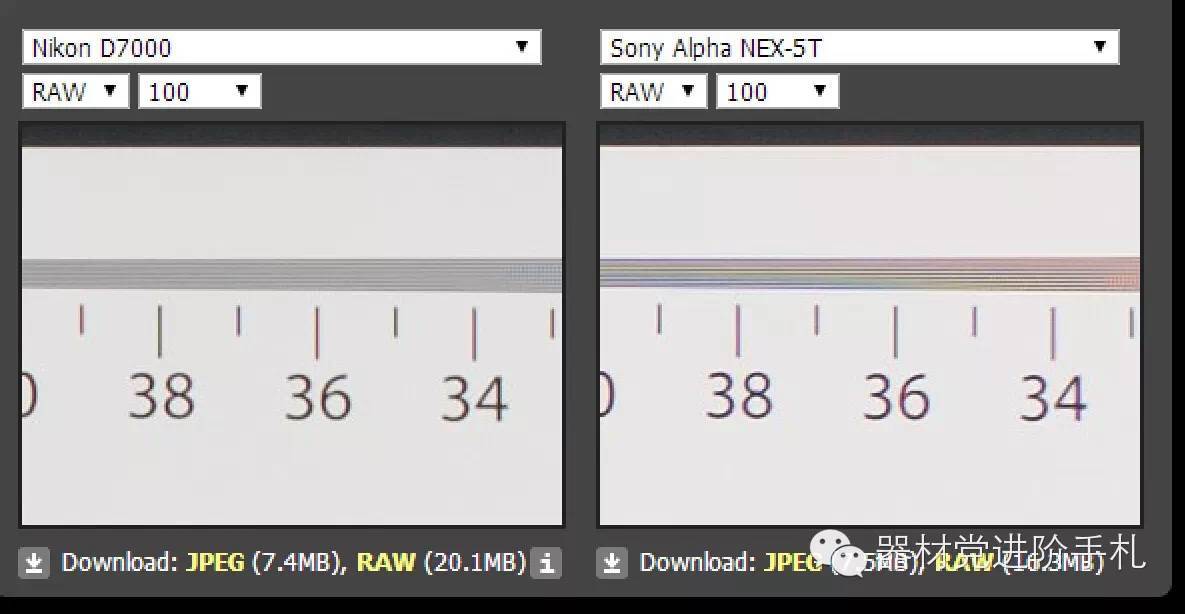Click the 器材党进阶手札 watermark text
The image size is (1185, 614).
1010,552
